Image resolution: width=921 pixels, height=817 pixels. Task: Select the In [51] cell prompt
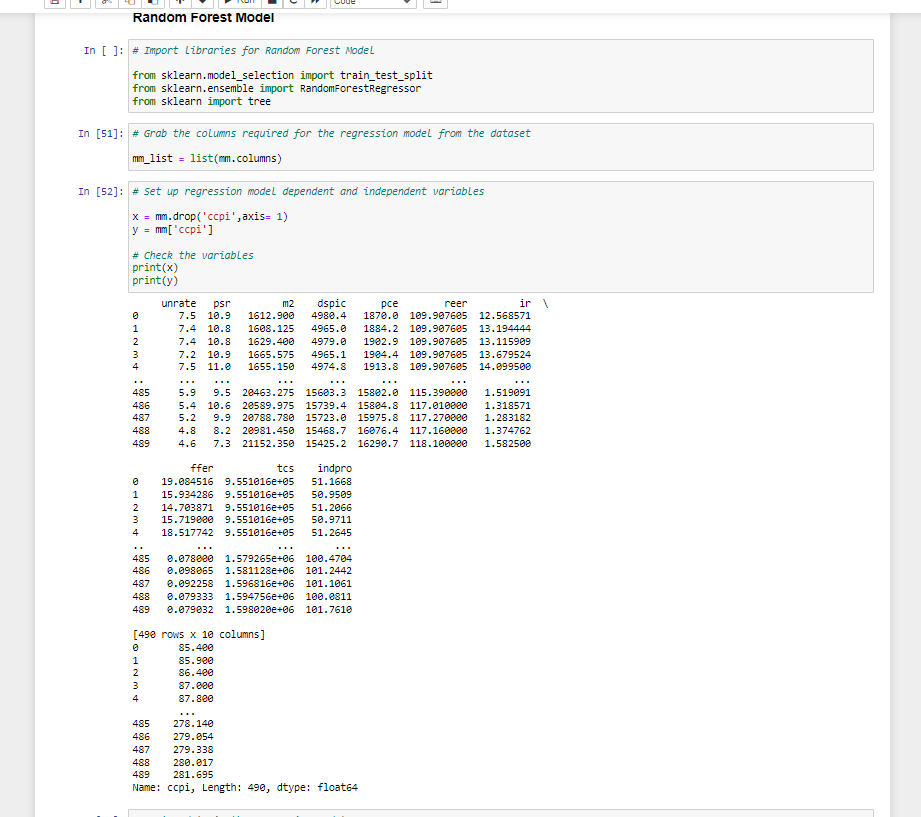(100, 134)
